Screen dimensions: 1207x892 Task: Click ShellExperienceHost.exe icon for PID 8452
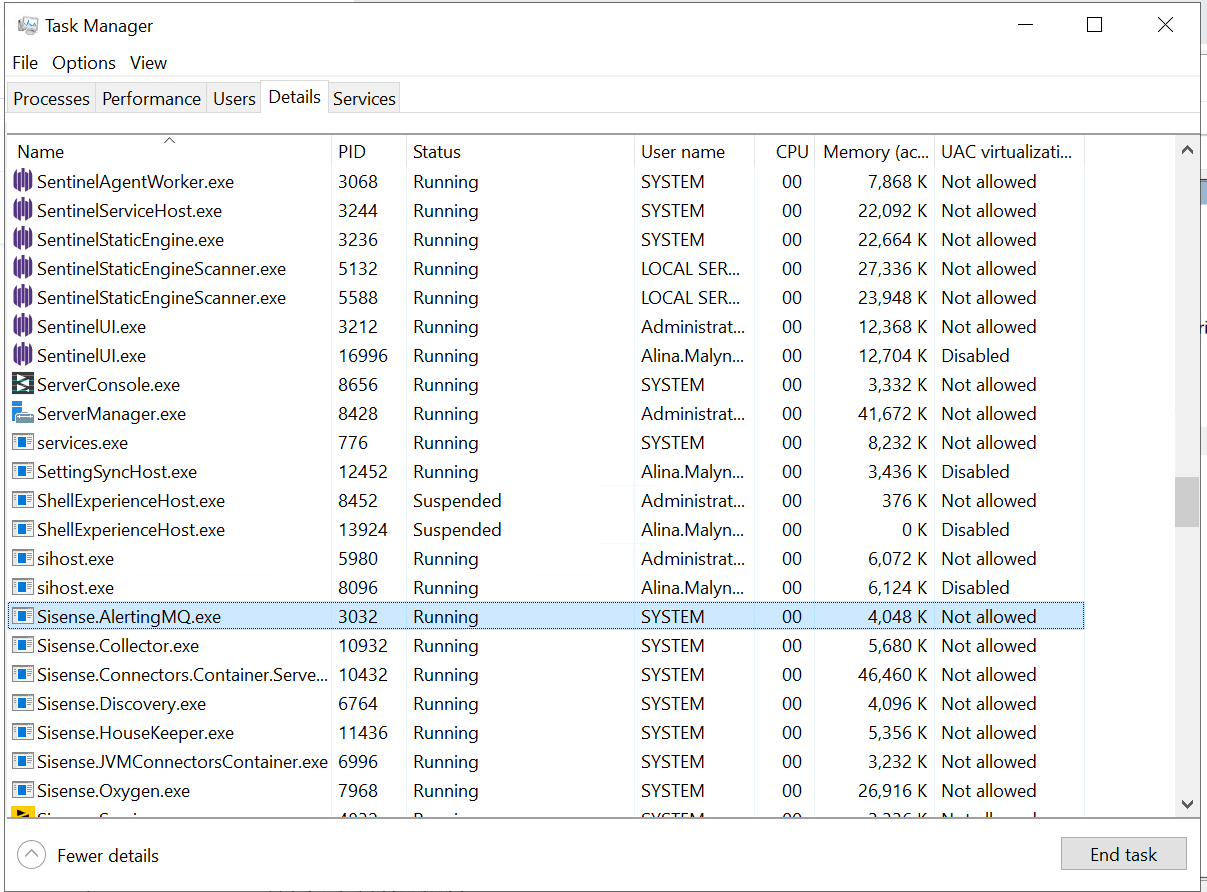coord(22,500)
